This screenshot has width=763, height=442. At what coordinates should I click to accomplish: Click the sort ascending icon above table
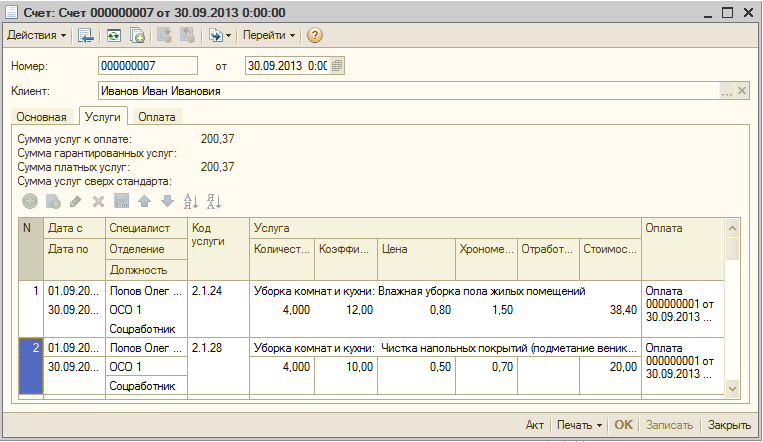191,201
